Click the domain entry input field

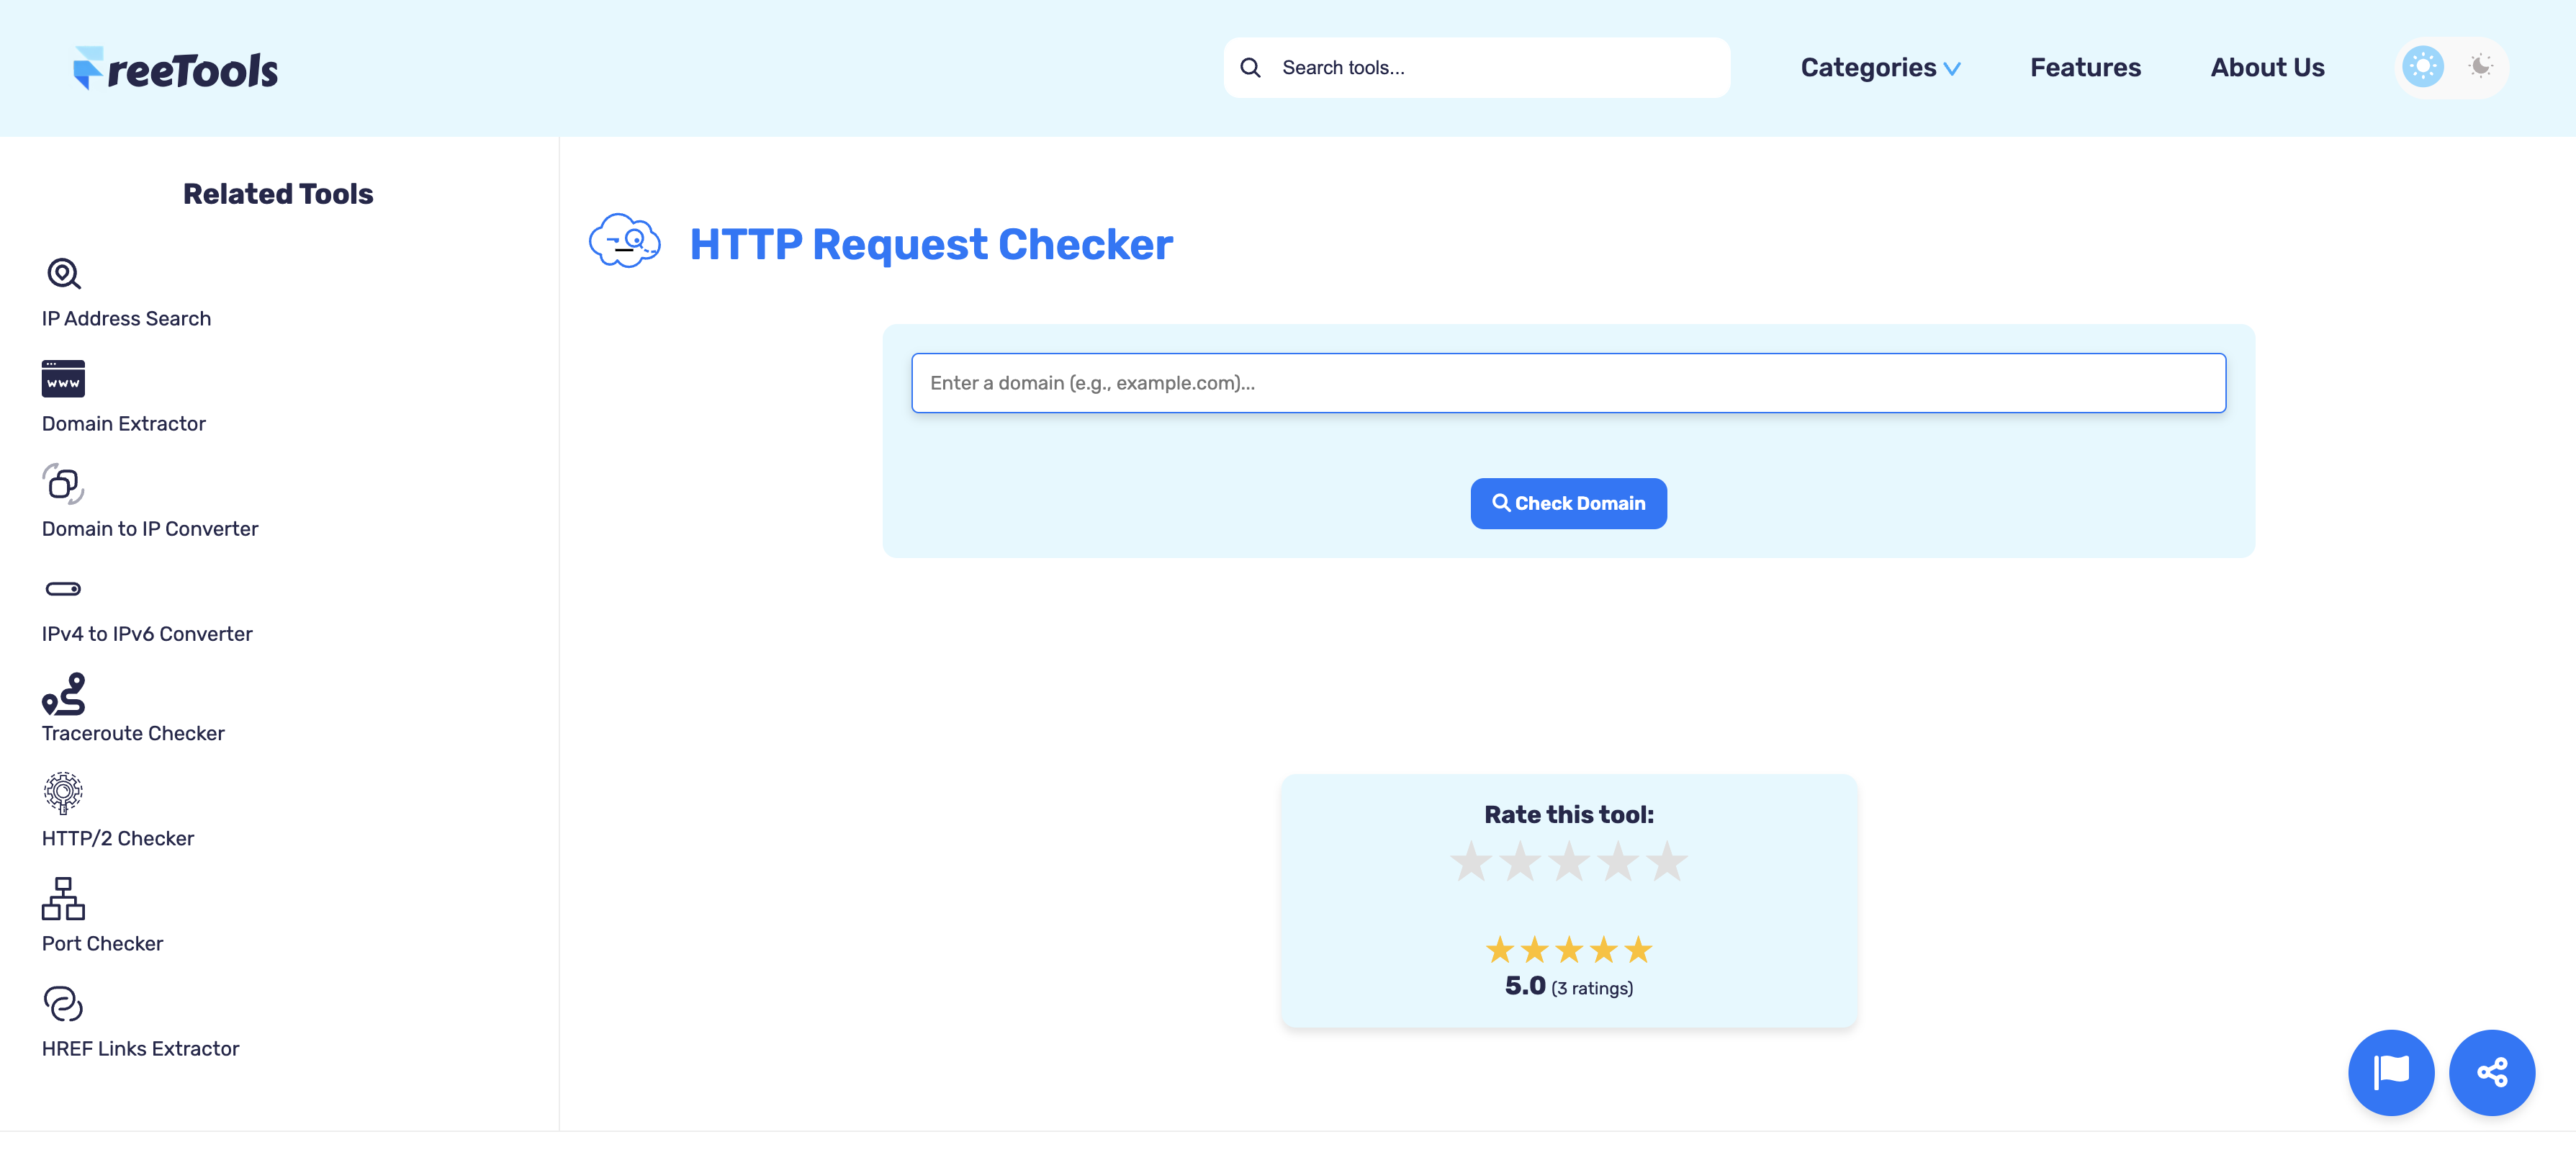click(x=1568, y=382)
